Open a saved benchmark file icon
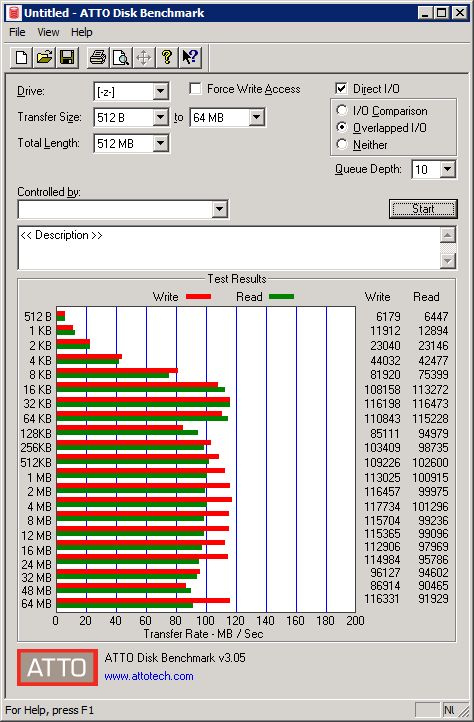The image size is (474, 722). [44, 58]
